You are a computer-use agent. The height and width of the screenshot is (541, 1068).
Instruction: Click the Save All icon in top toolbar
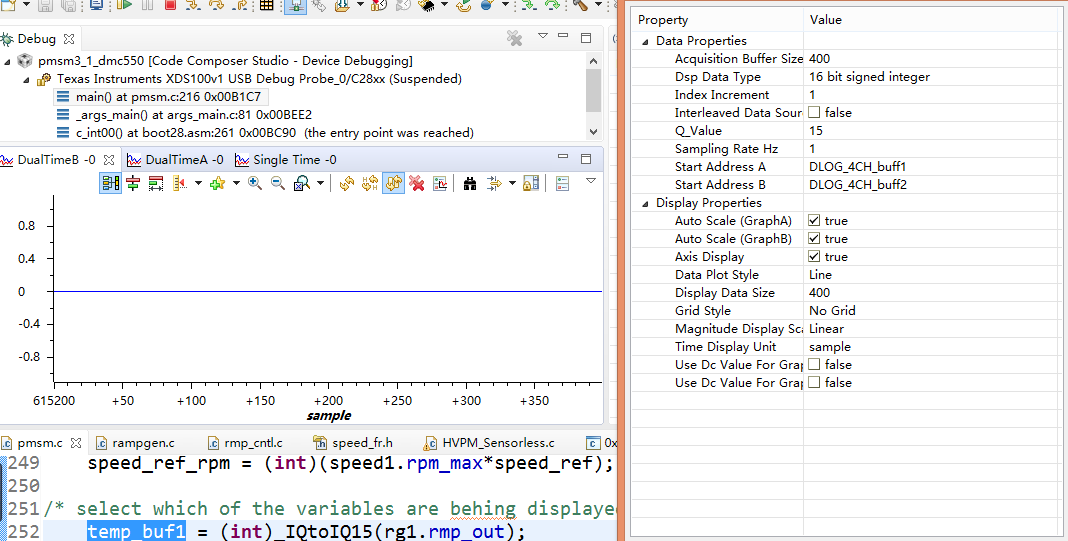pos(68,5)
